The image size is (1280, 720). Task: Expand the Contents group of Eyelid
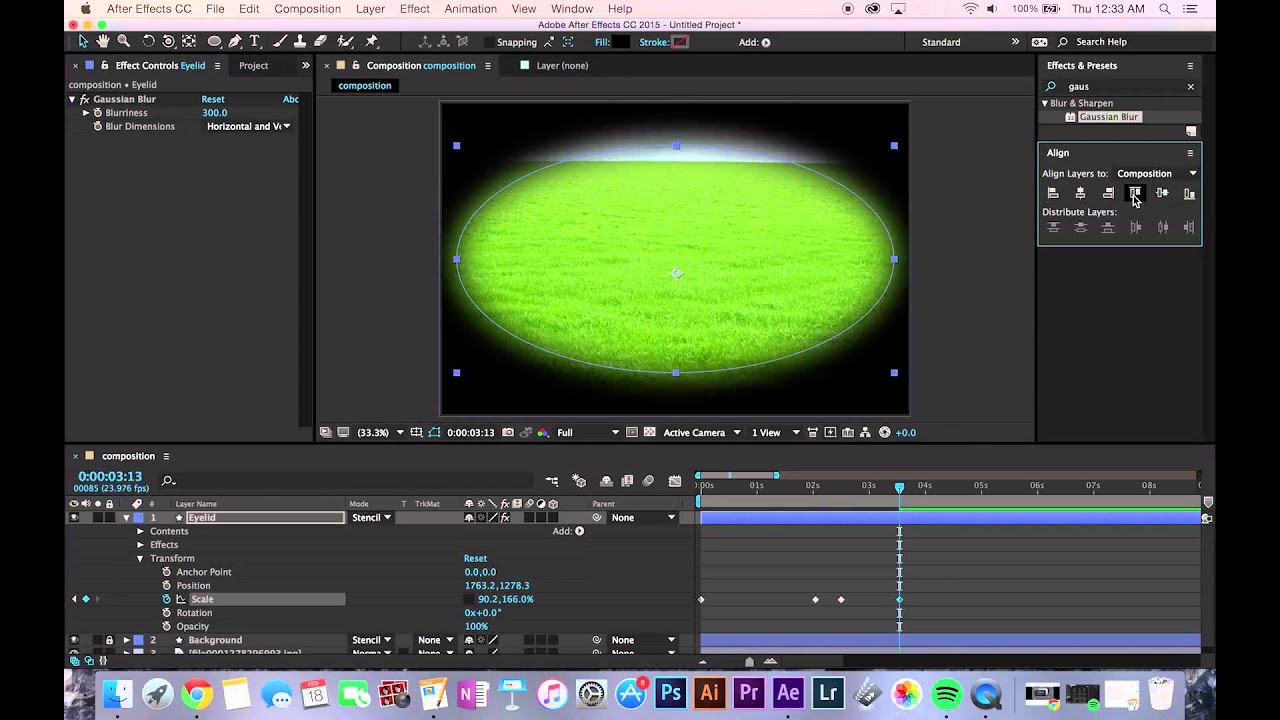click(x=140, y=531)
